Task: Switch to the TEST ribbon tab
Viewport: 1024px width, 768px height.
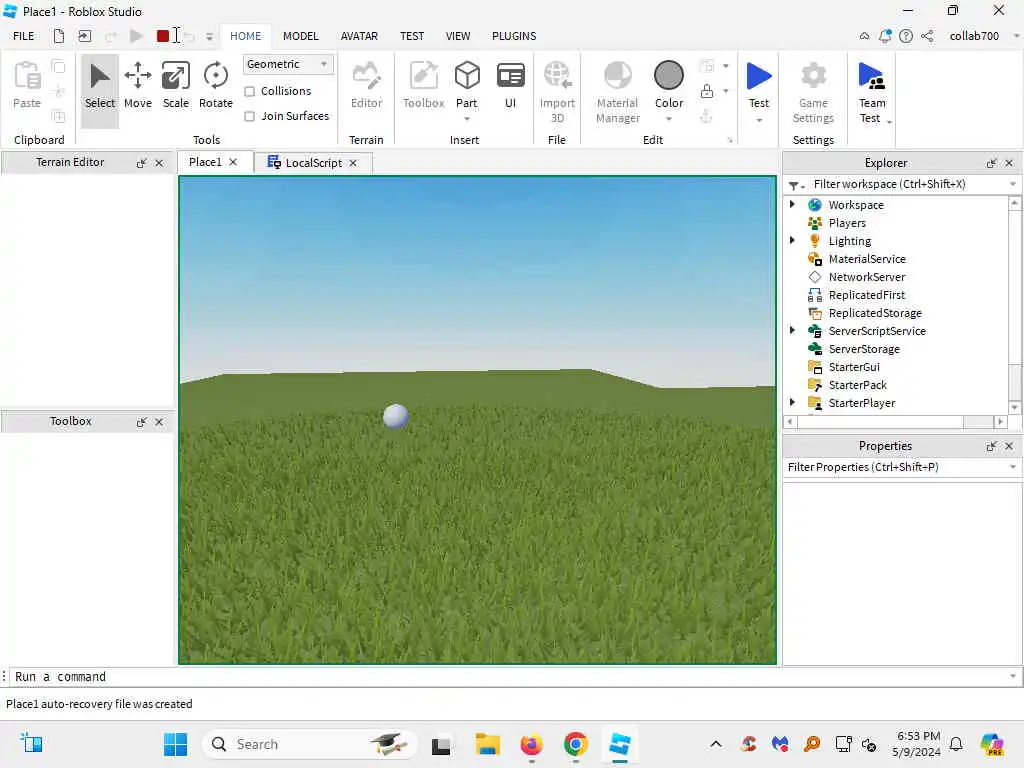Action: [411, 36]
